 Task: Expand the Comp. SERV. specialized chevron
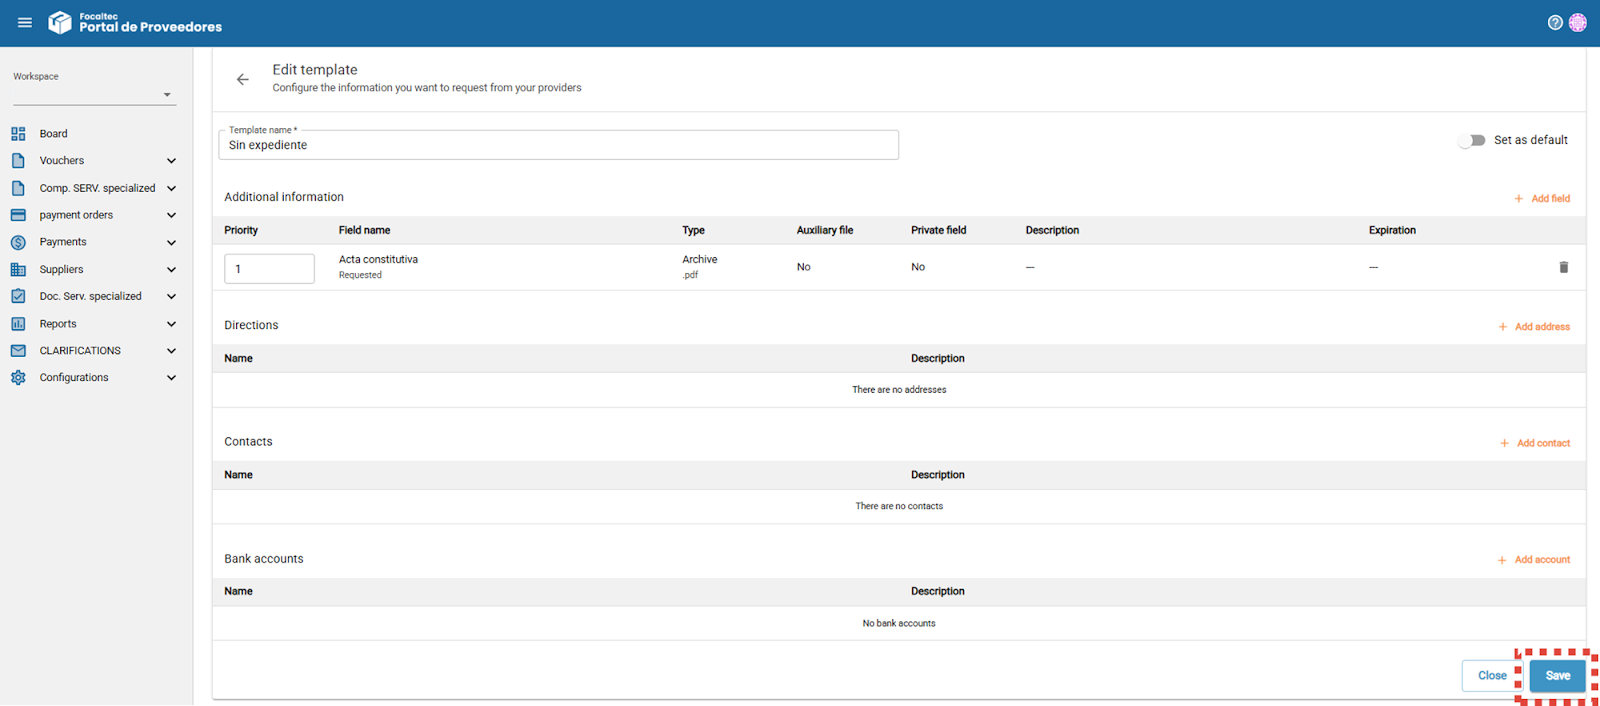171,188
